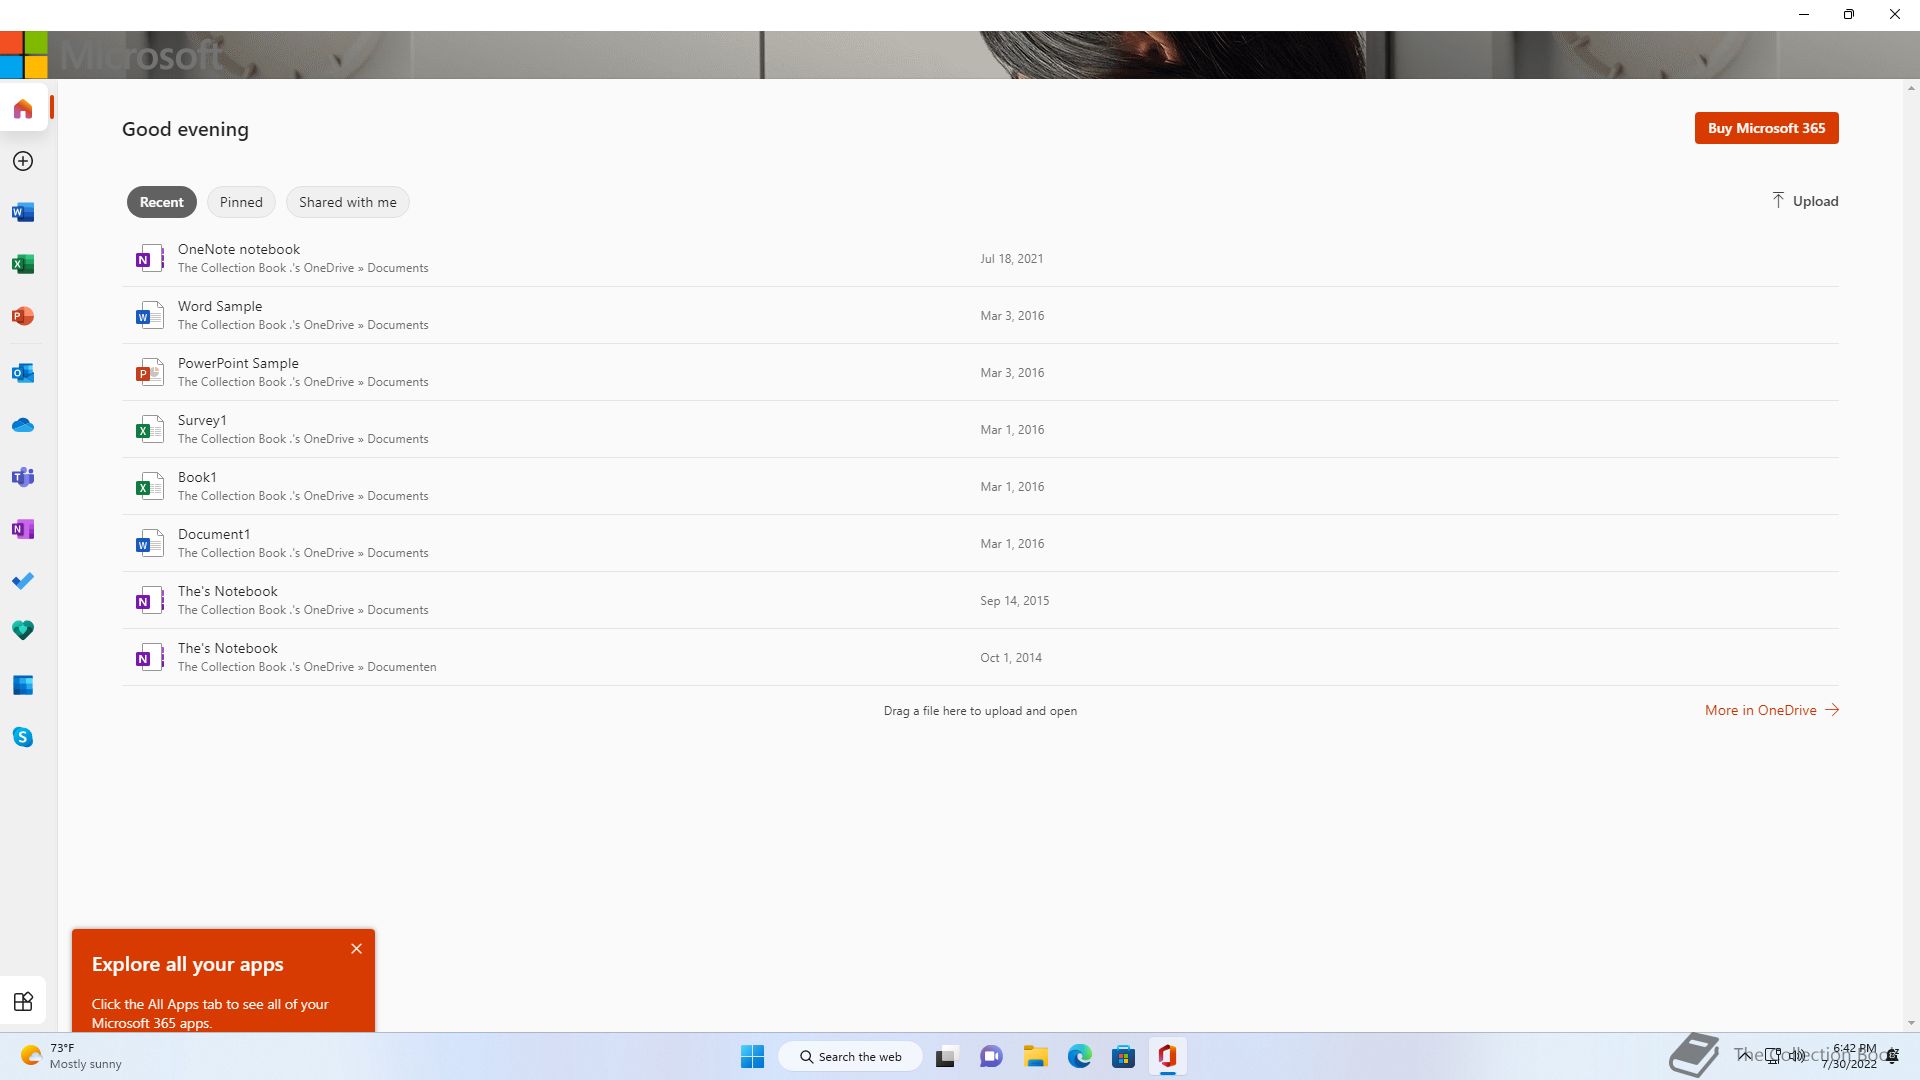Open PowerPoint Sample document

click(980, 372)
